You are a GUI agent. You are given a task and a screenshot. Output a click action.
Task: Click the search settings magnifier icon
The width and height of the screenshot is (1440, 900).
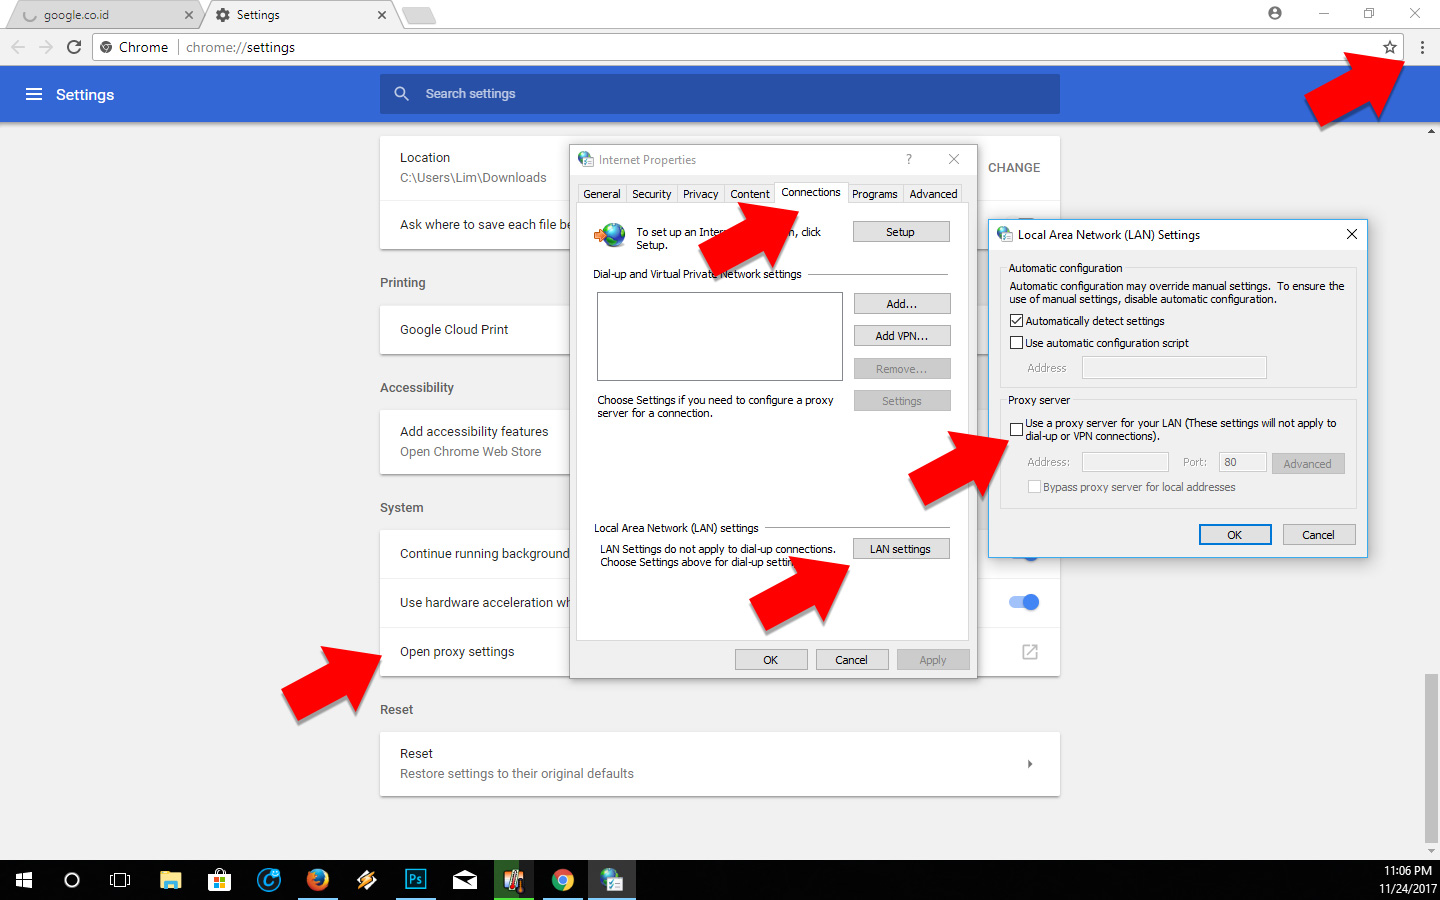[x=401, y=93]
